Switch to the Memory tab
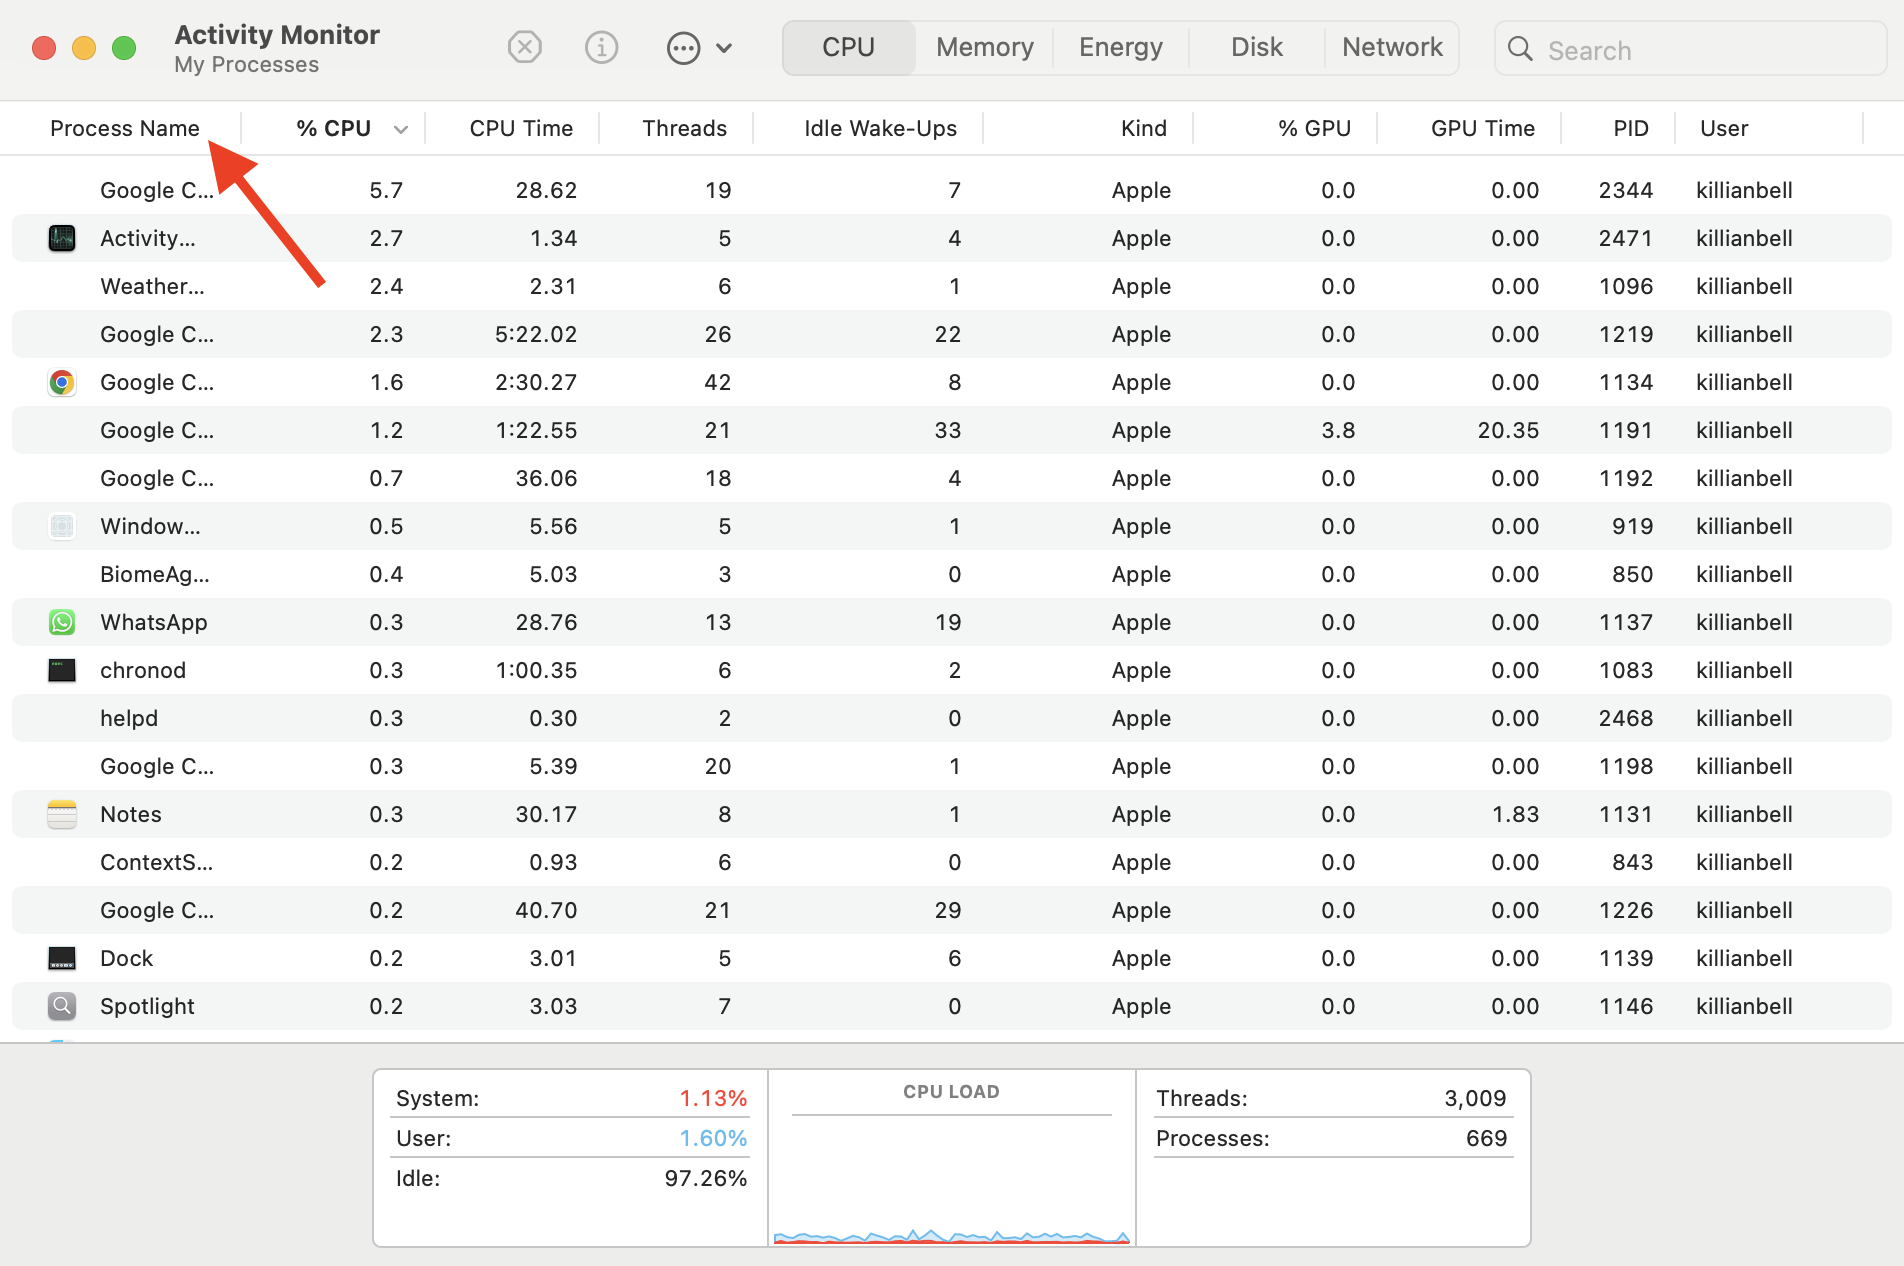Viewport: 1904px width, 1266px height. click(983, 47)
